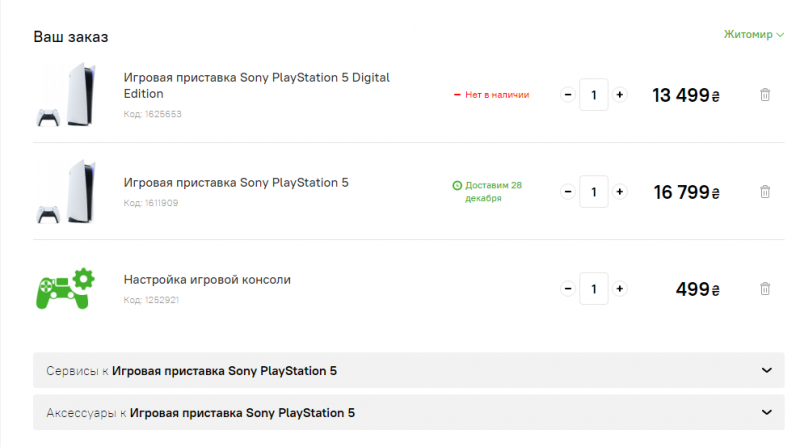Screen dimensions: 800x447
Task: Open the Житомир city dropdown
Action: coord(754,35)
